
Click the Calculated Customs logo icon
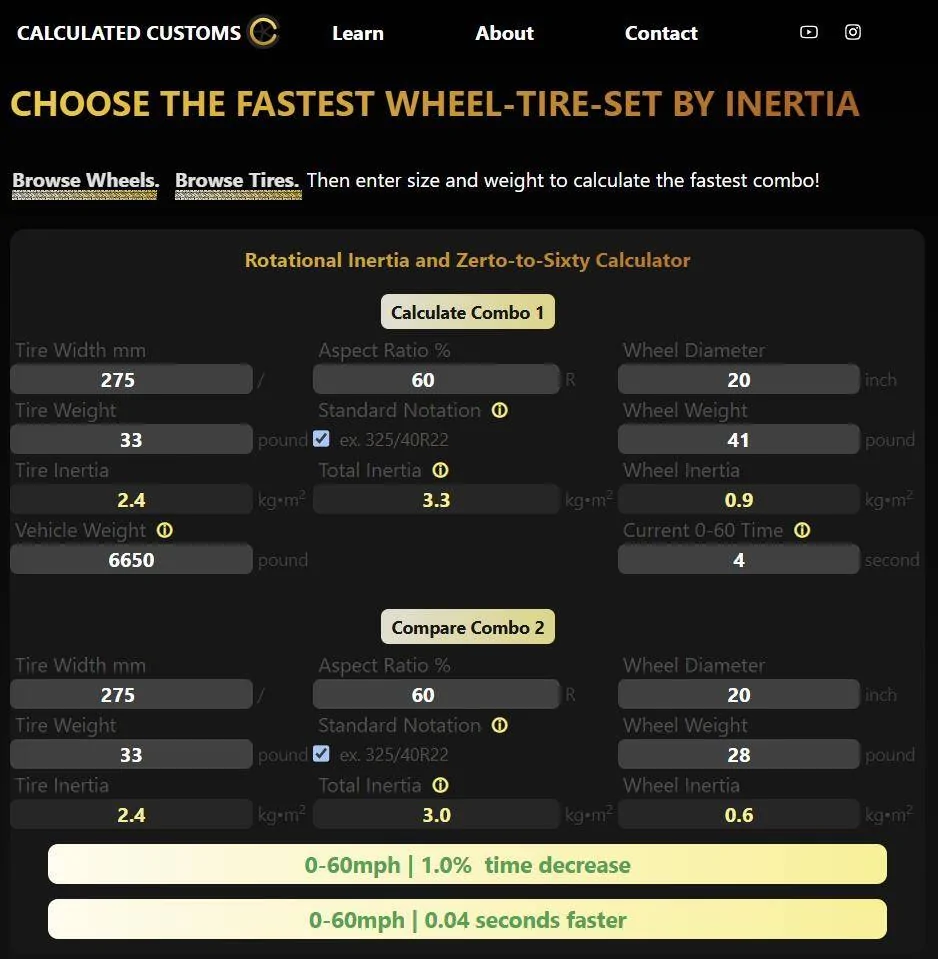click(x=263, y=33)
